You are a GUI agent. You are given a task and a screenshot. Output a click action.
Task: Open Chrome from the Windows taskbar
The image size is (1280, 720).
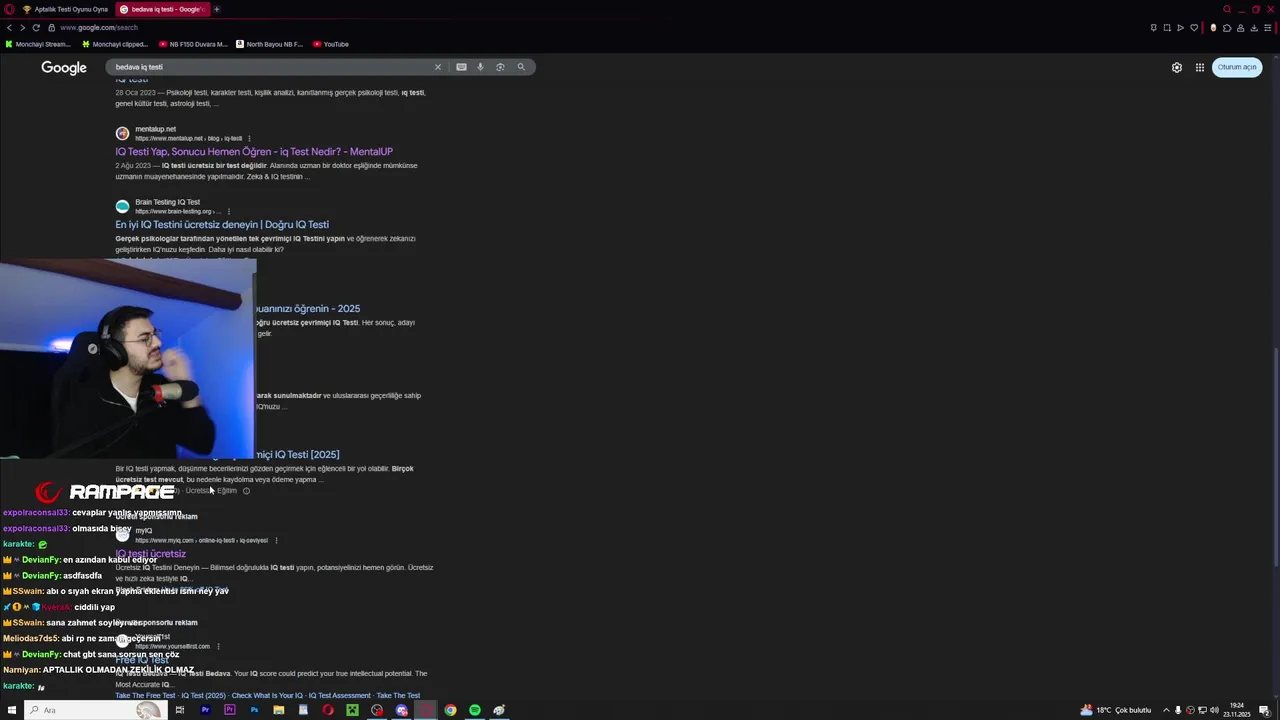click(x=450, y=710)
